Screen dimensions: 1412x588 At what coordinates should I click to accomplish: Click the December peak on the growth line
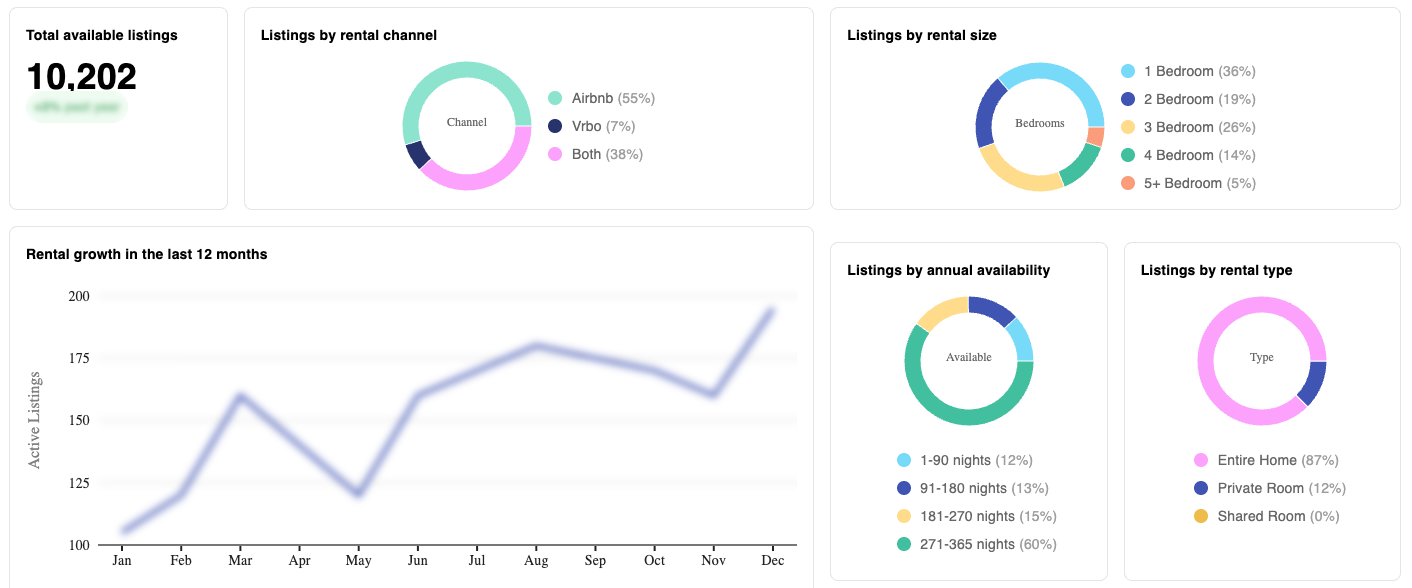click(770, 311)
